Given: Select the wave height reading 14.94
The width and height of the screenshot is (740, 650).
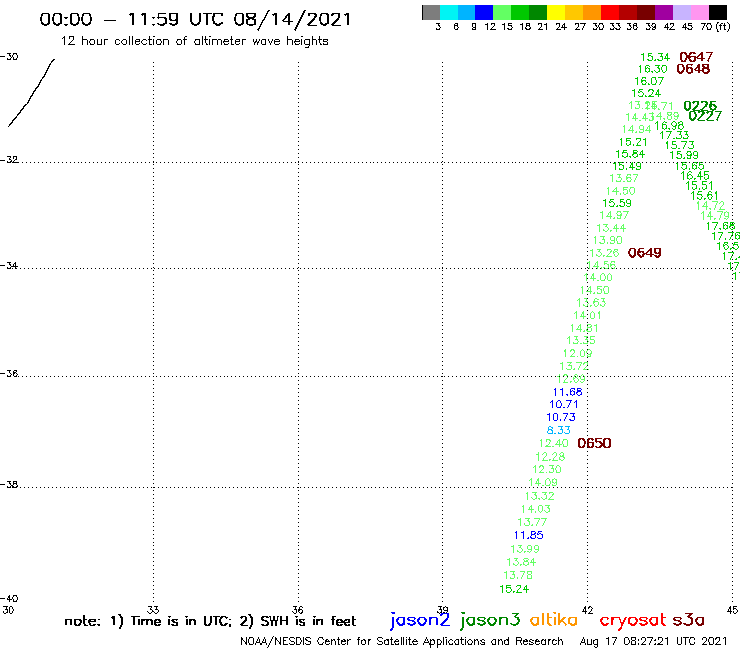Looking at the screenshot, I should 637,129.
